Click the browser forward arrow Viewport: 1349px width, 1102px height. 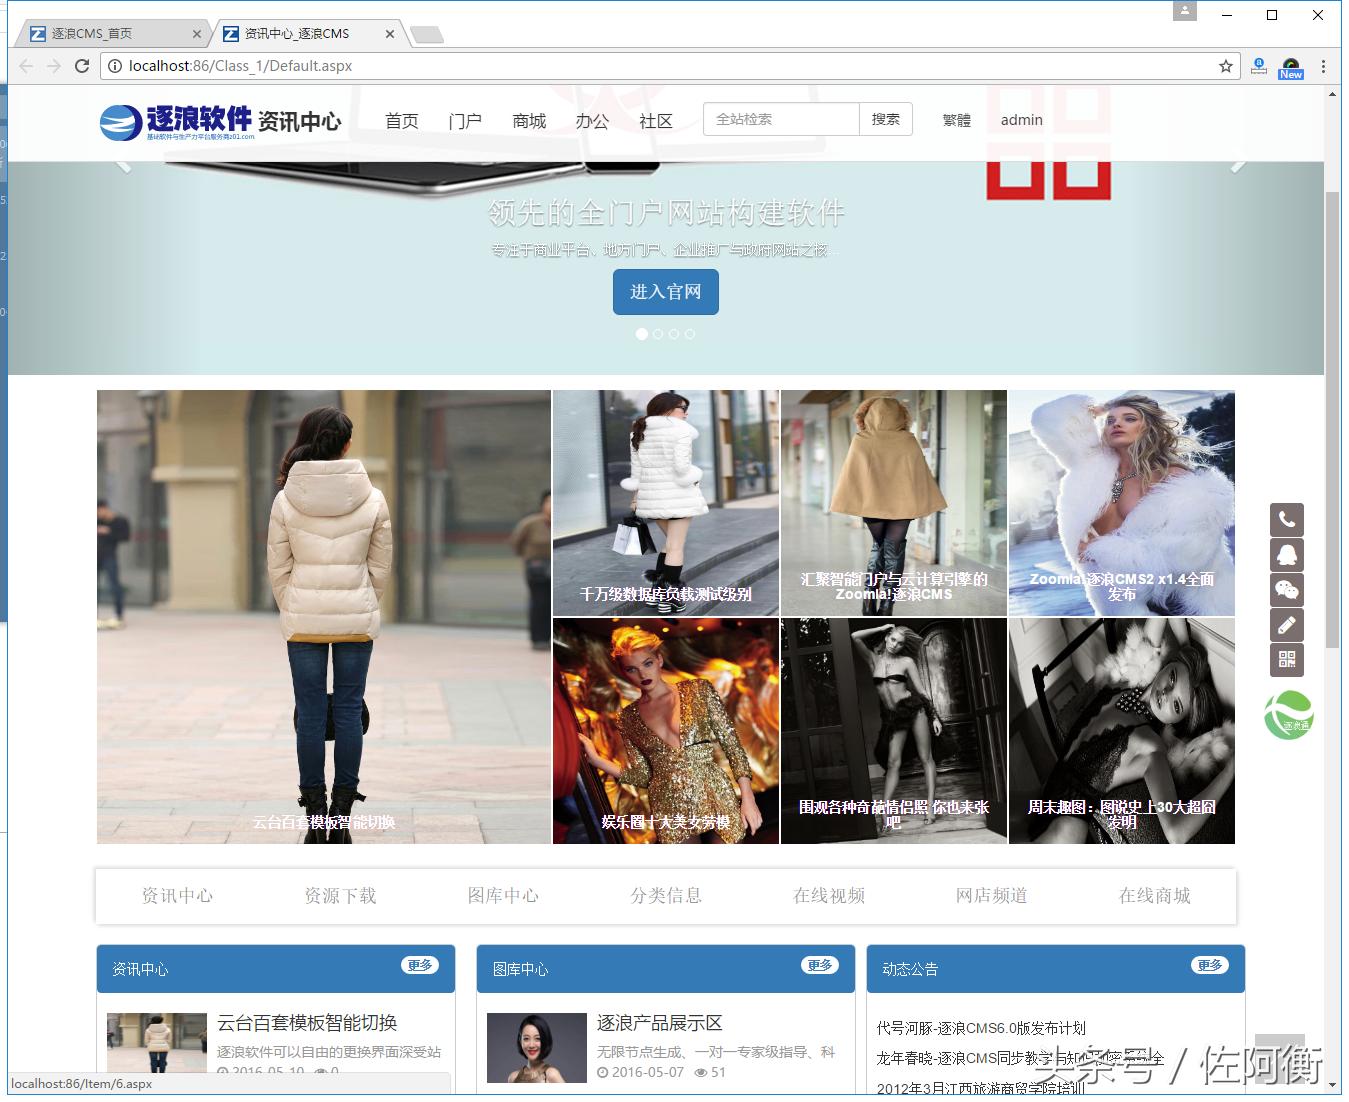pyautogui.click(x=54, y=66)
